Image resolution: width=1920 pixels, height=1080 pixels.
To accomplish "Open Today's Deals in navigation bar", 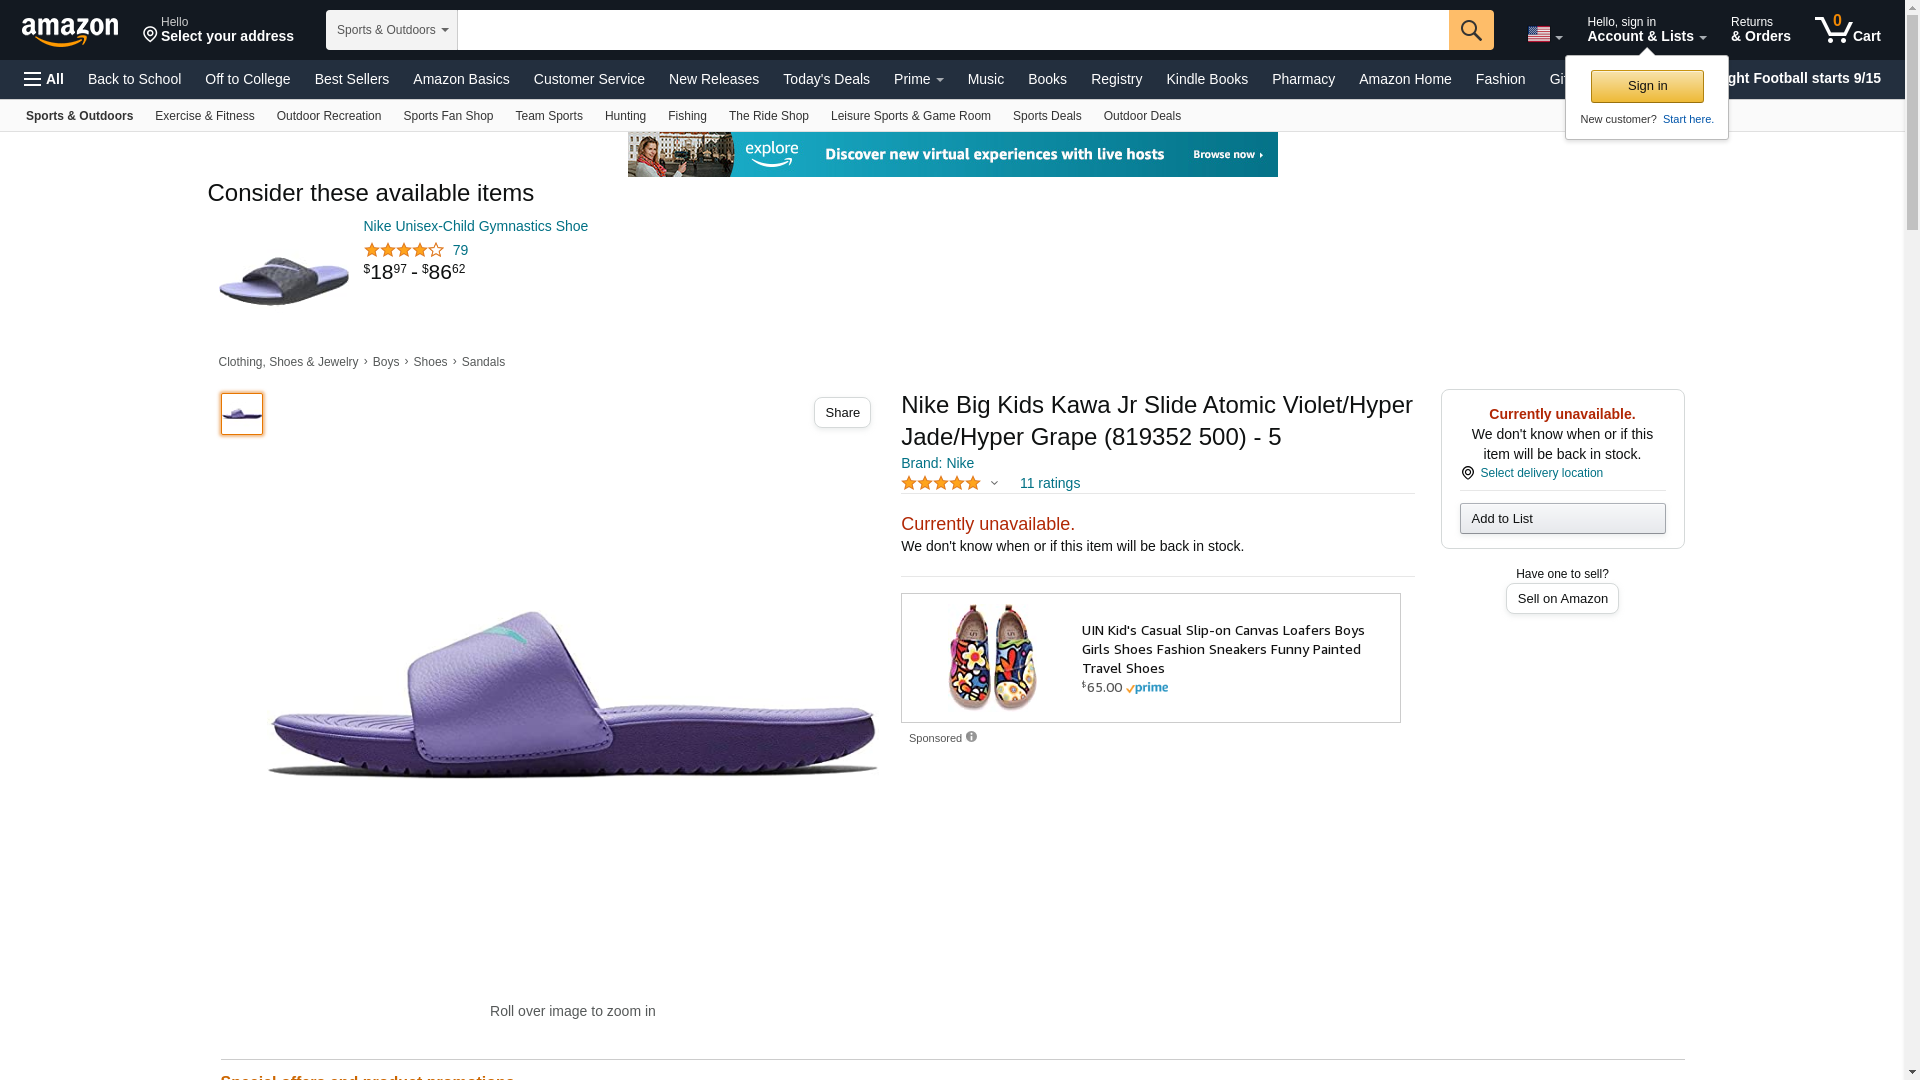I will coord(826,79).
